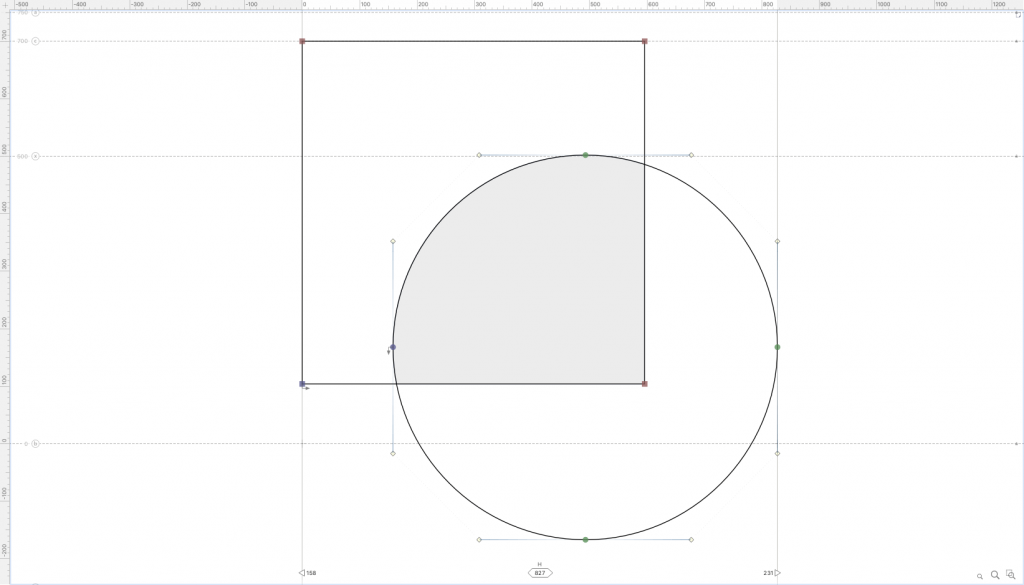The width and height of the screenshot is (1024, 585).
Task: Click the 'a' guideline marker at canvas top
Action: pyautogui.click(x=35, y=12)
